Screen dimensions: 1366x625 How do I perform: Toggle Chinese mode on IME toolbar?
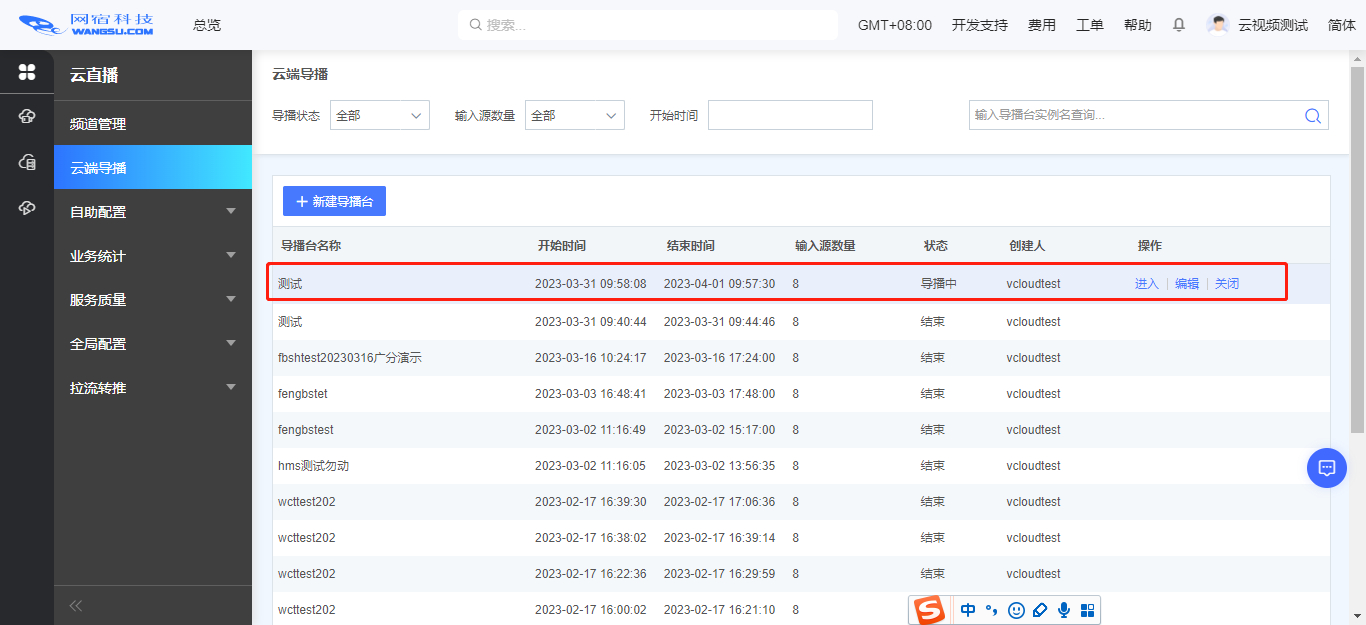(x=968, y=610)
